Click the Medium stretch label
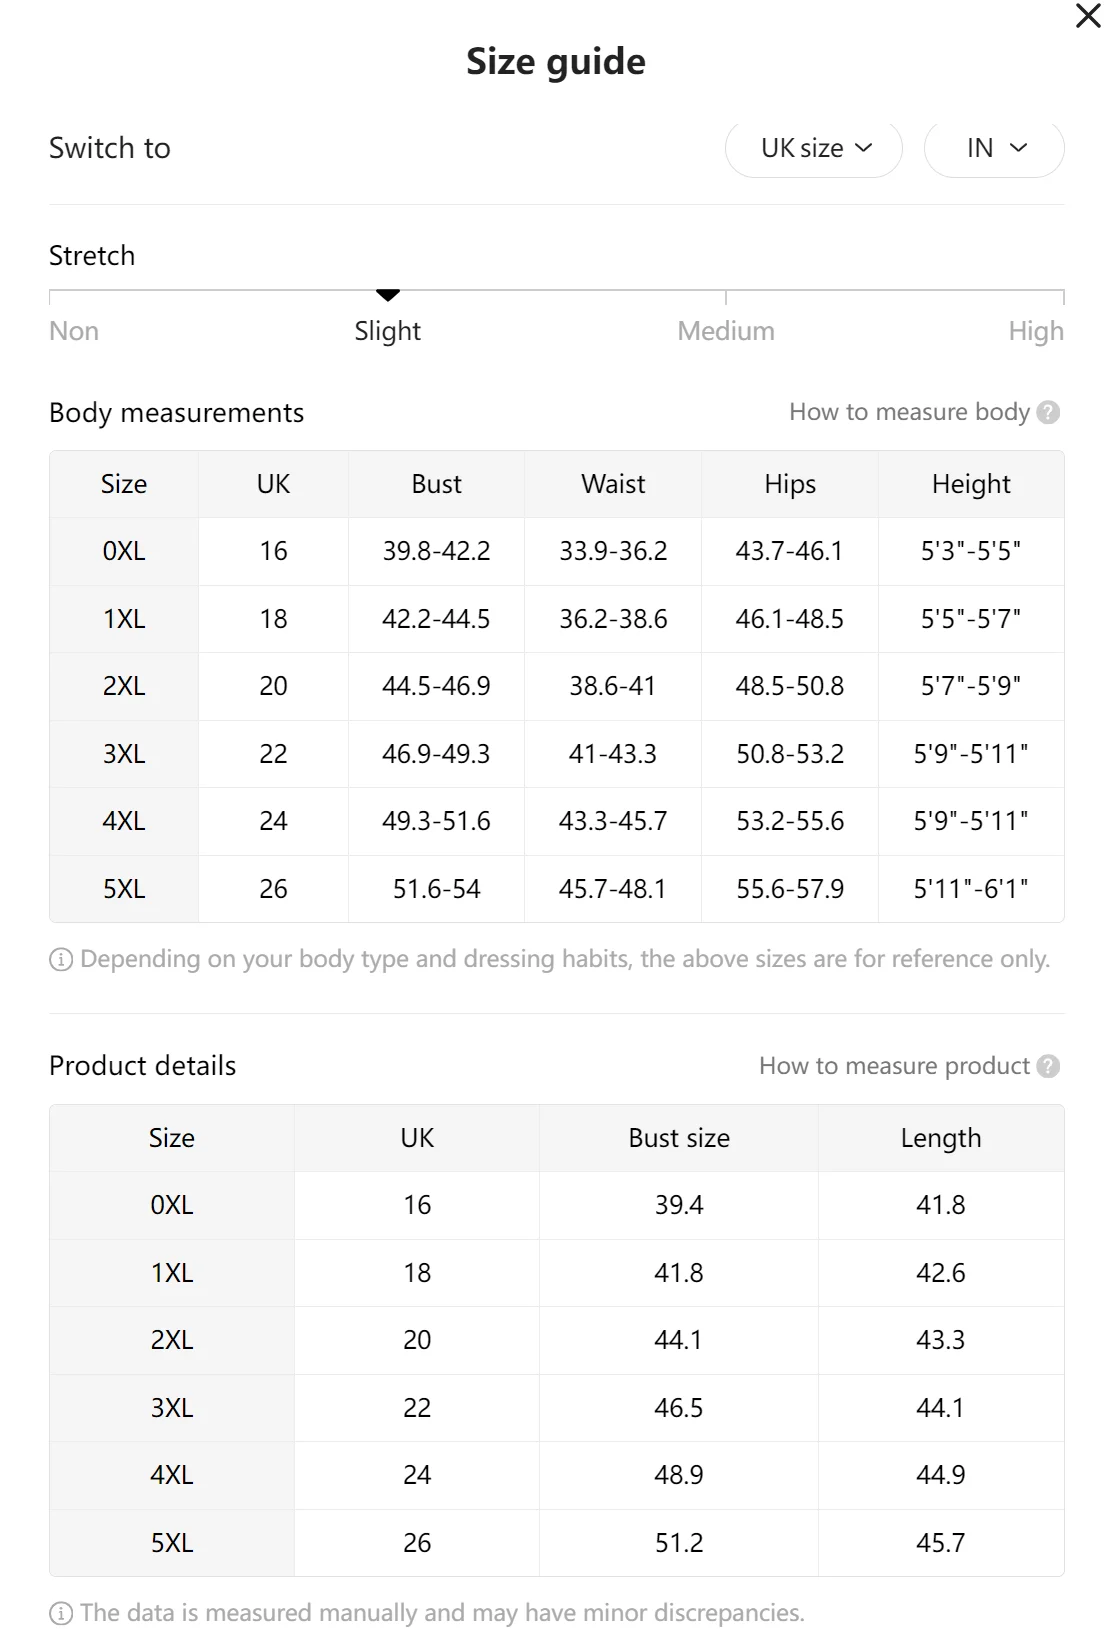The height and width of the screenshot is (1629, 1106). (x=725, y=331)
